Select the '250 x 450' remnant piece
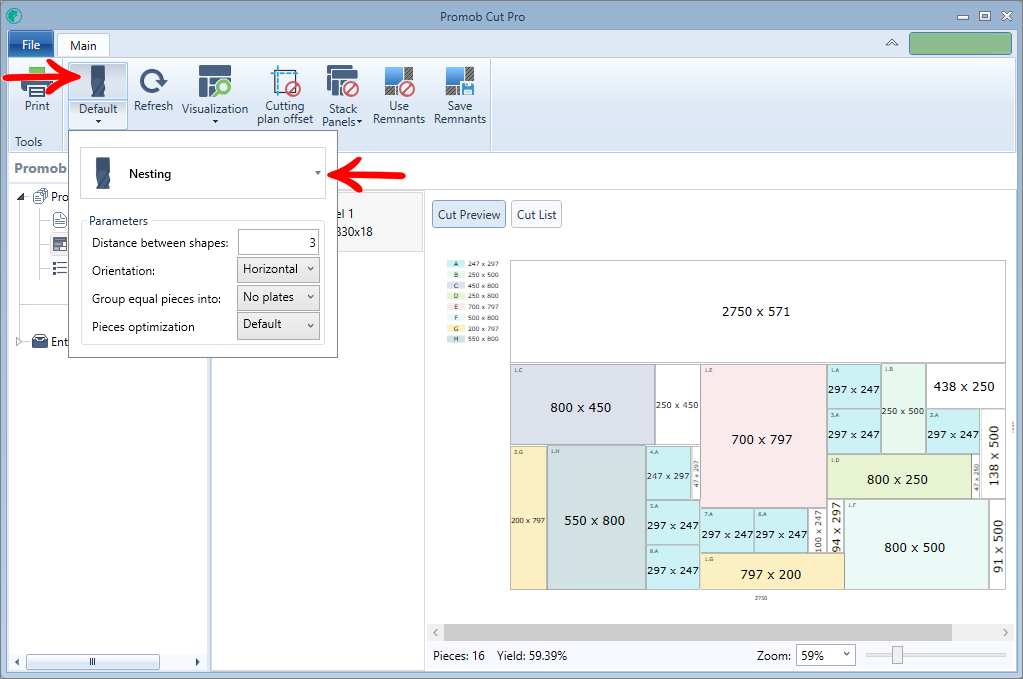 (x=677, y=404)
